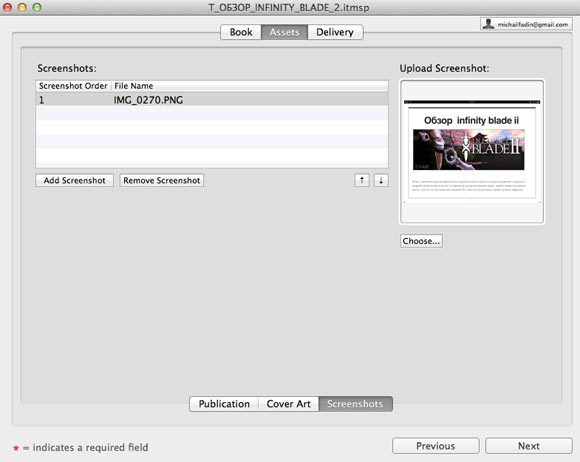Viewport: 580px width, 462px height.
Task: Open the Cover Art sub-tab
Action: tap(289, 404)
